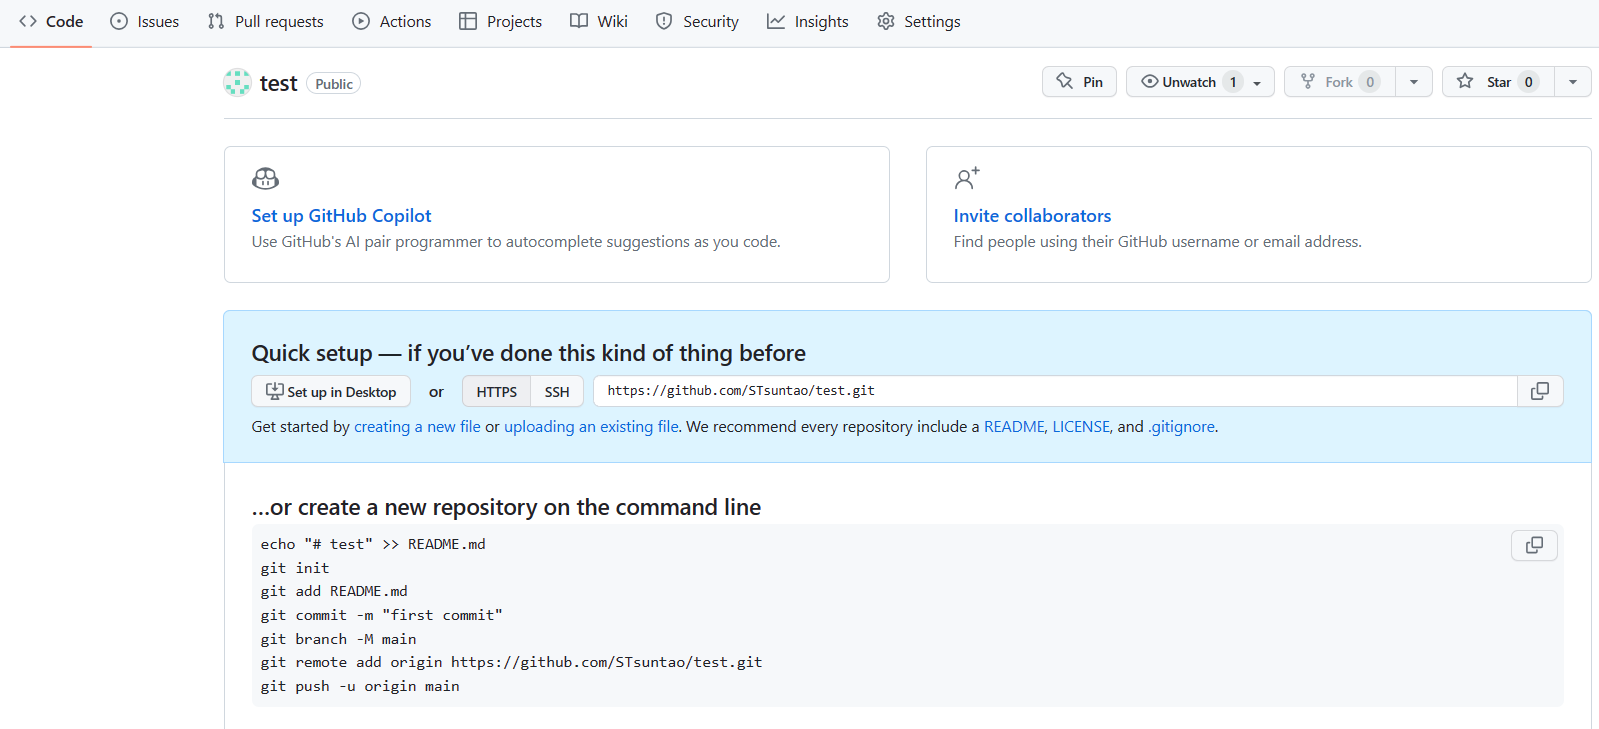Expand the Star lists dropdown arrow

point(1573,82)
